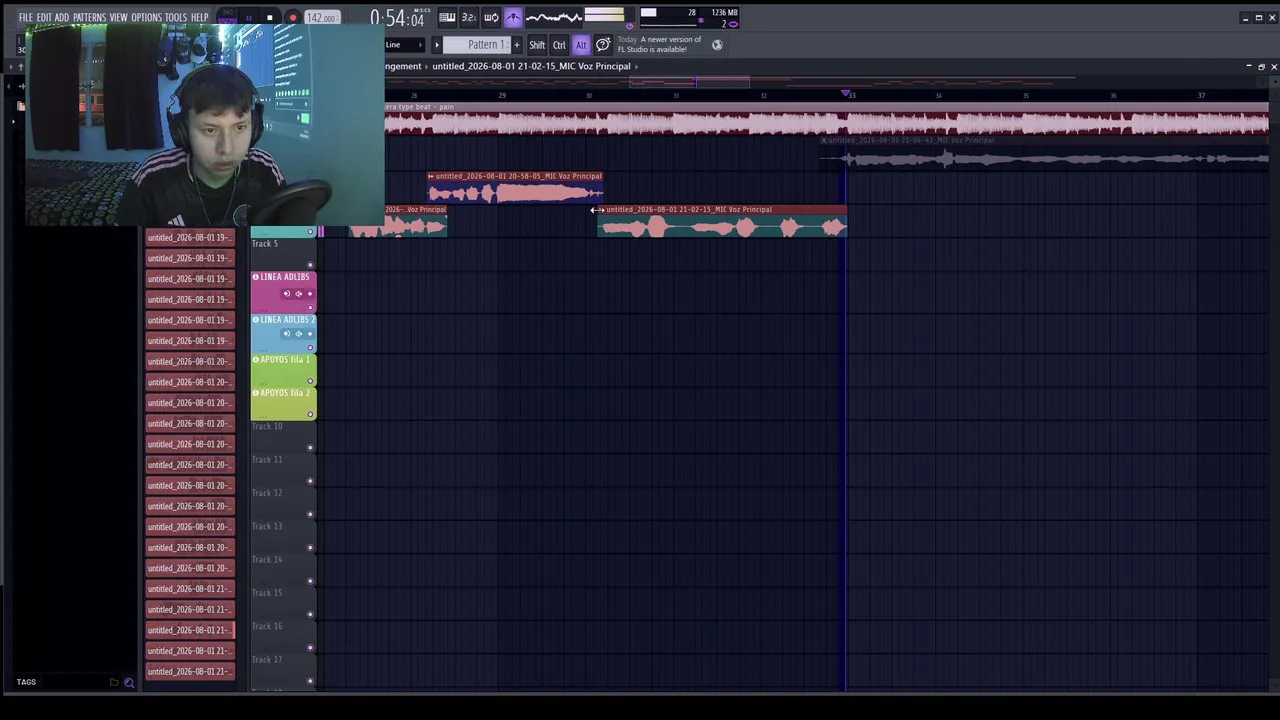Viewport: 1280px width, 720px height.
Task: Open the newer FL Studio version notice
Action: [660, 45]
